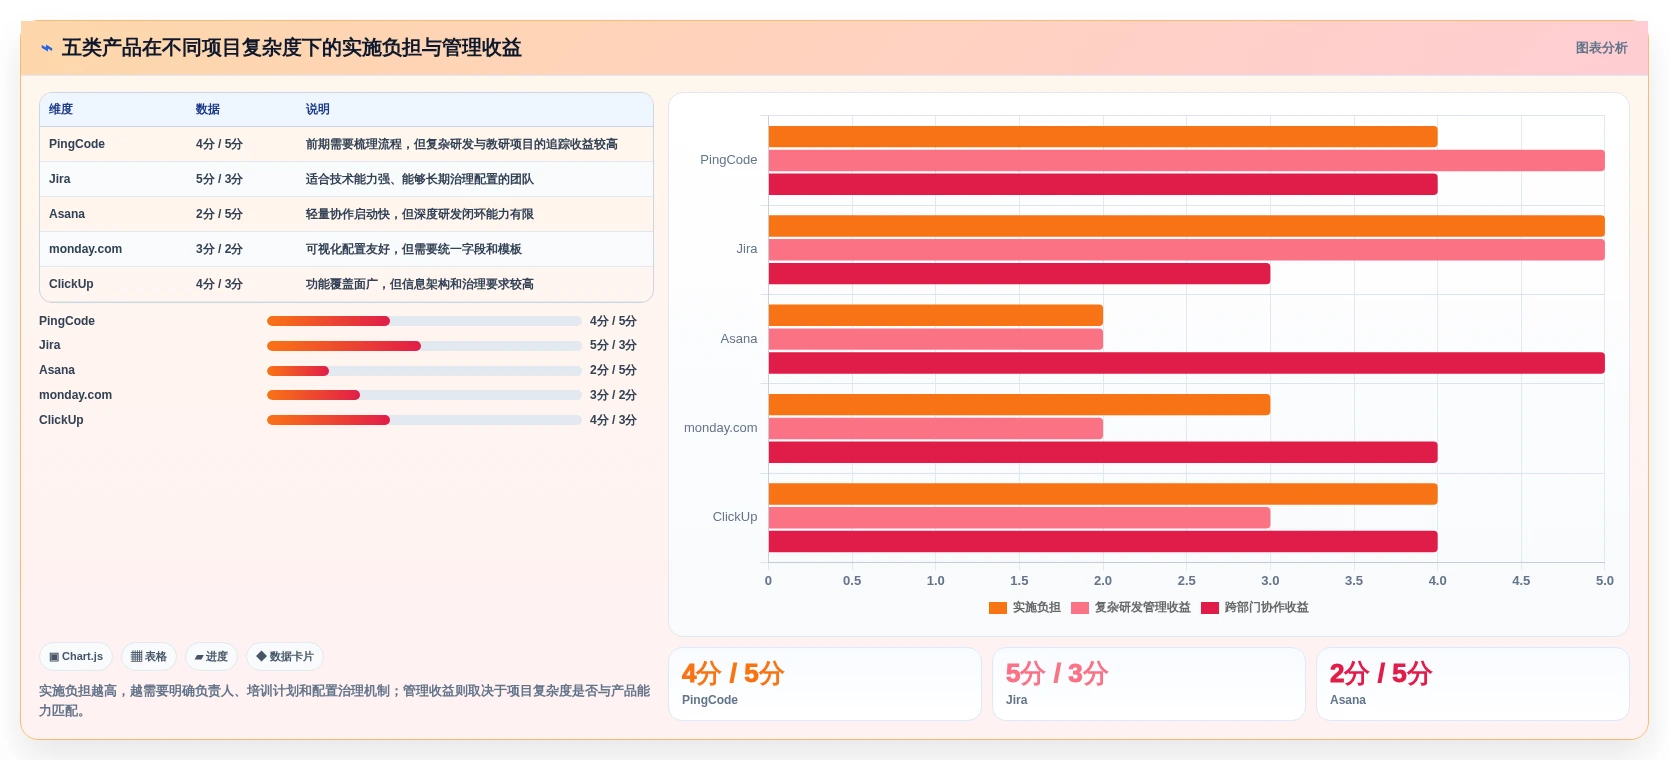This screenshot has width=1669, height=760.
Task: Select the monday.com table row name
Action: pos(85,249)
